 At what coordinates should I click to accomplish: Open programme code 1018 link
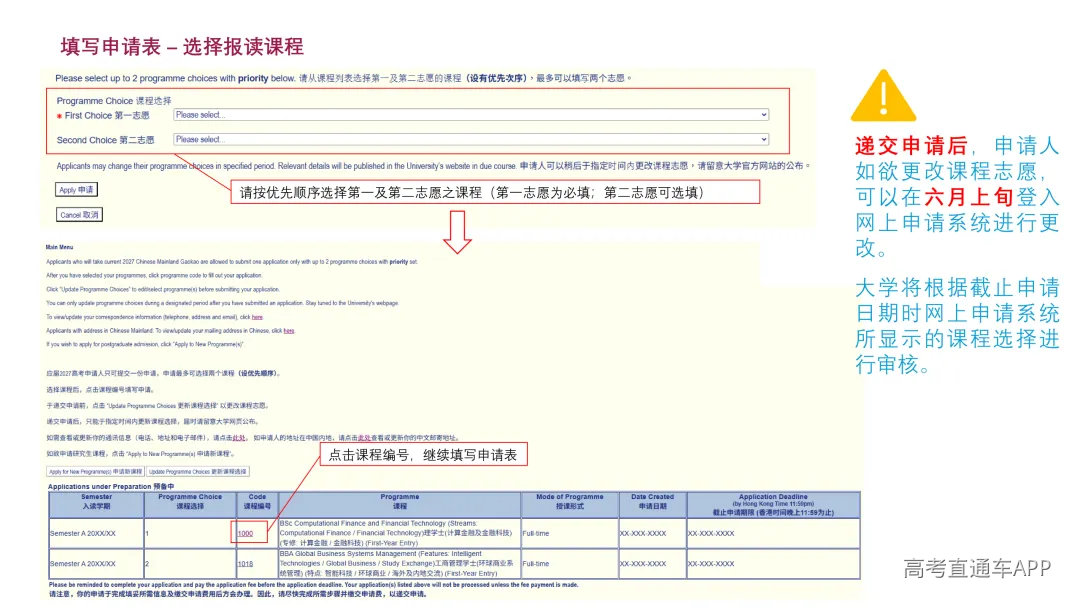[245, 564]
